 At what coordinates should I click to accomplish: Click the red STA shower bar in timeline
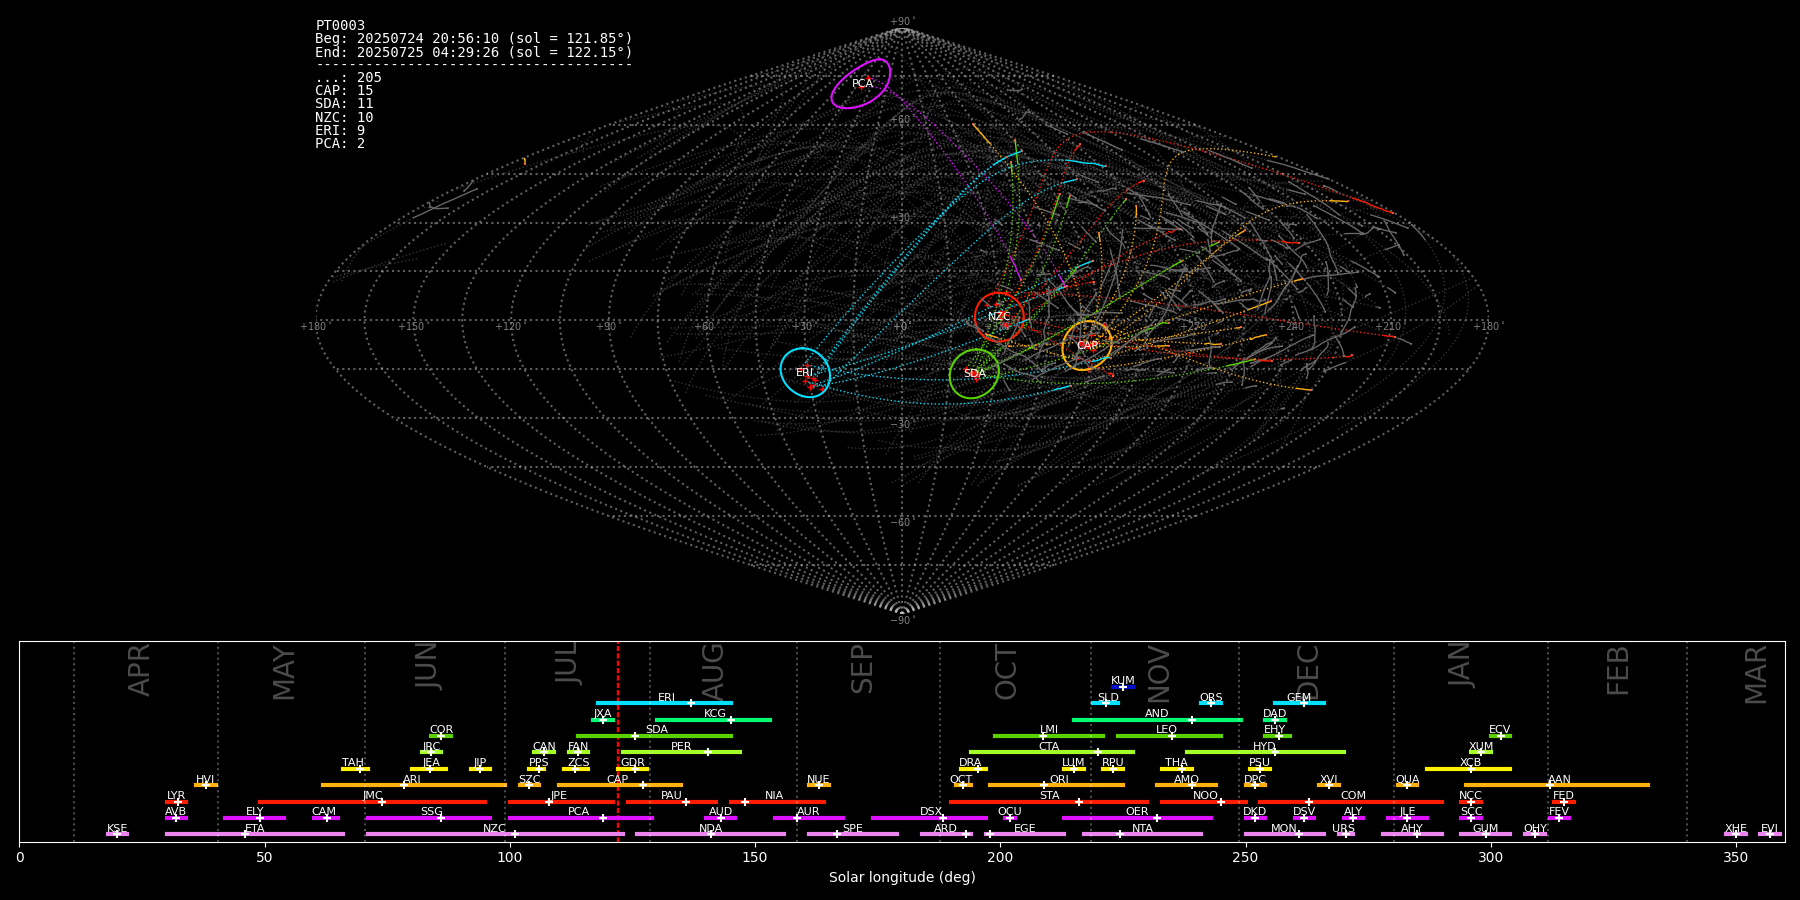click(x=1049, y=801)
